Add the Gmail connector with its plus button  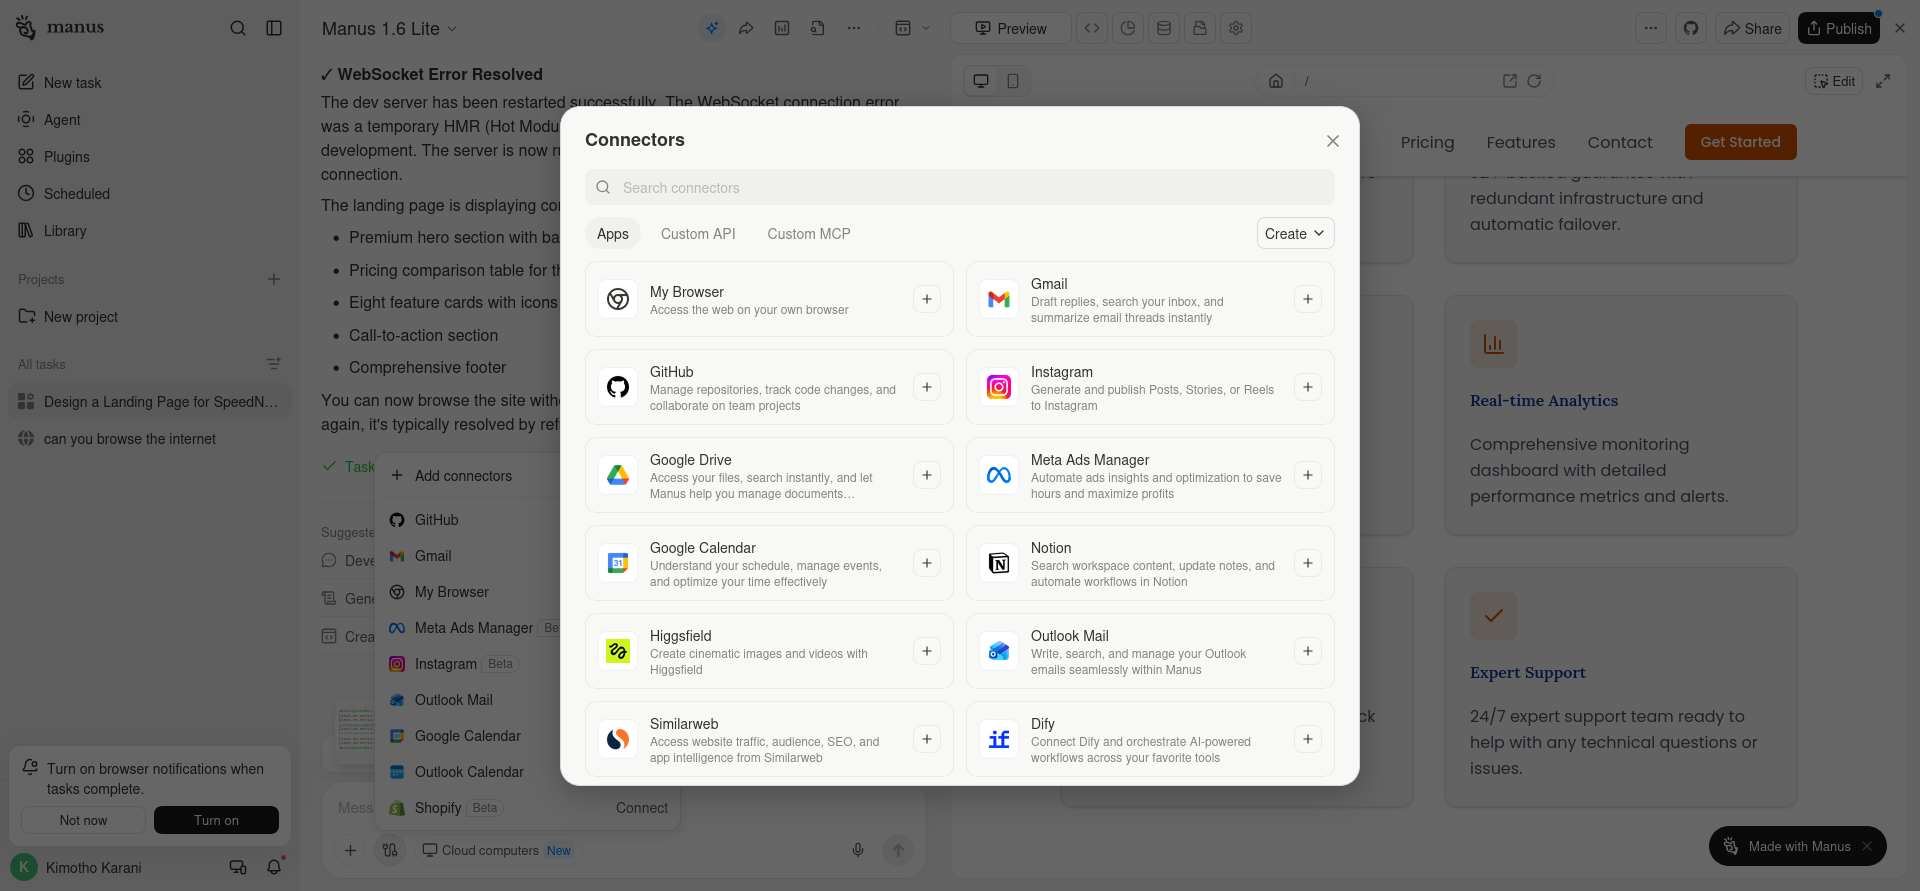pos(1308,299)
